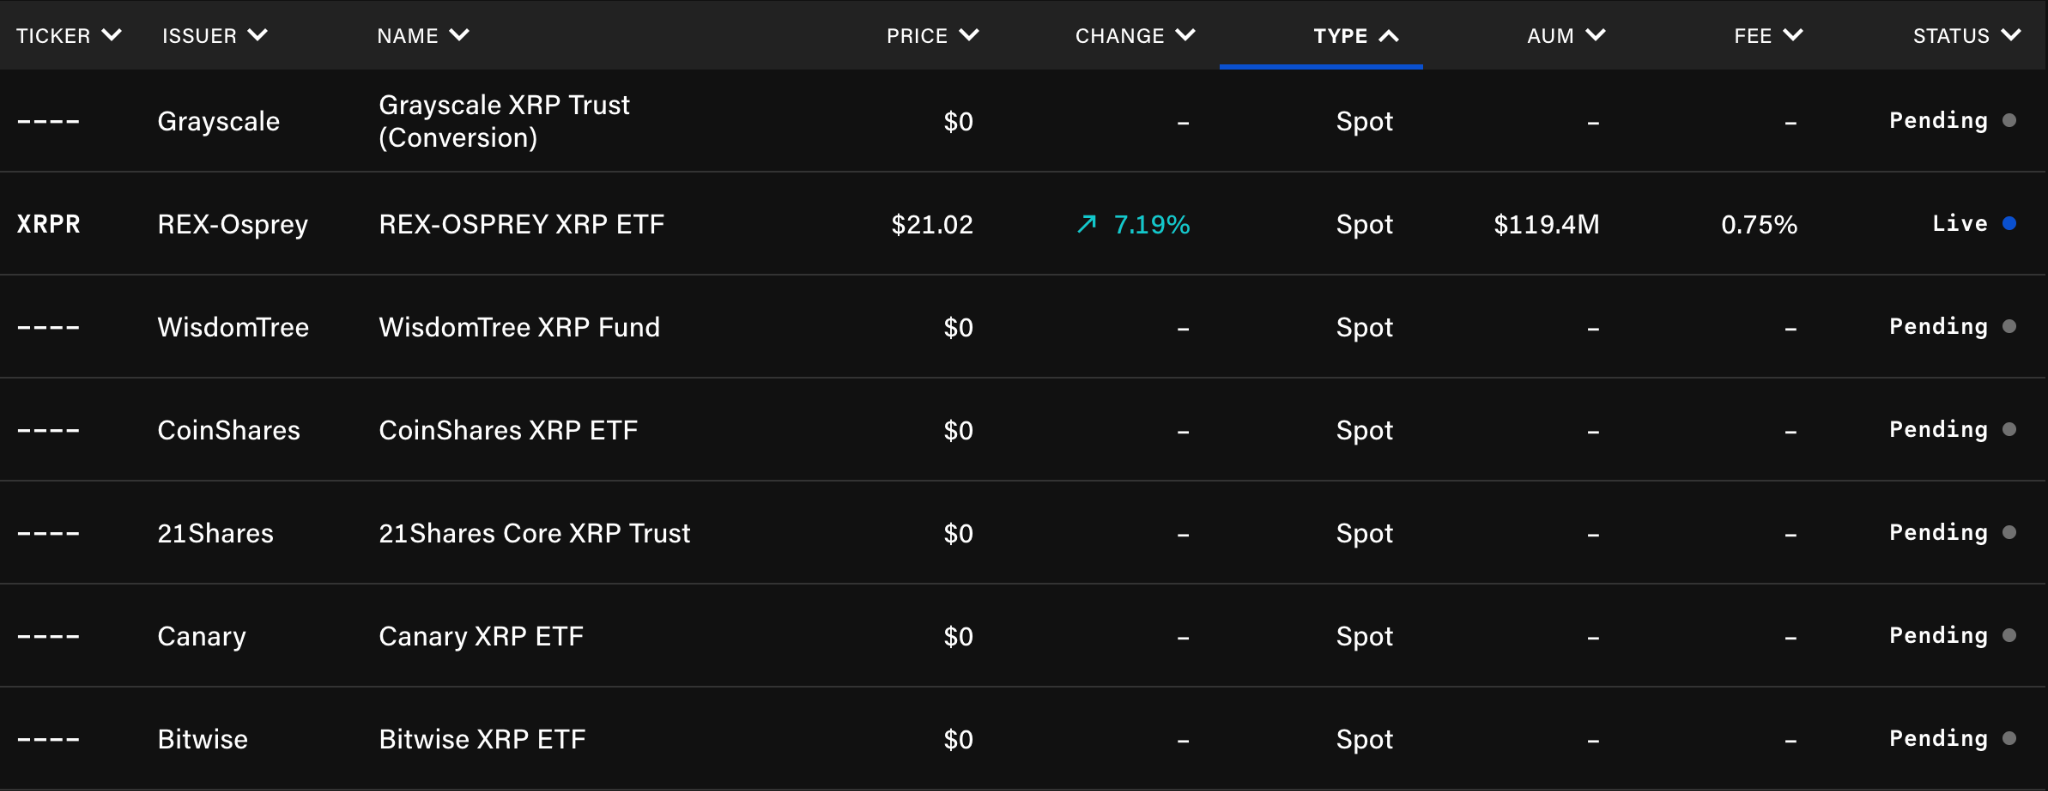
Task: Click the Spot type in 21Shares row
Action: click(x=1364, y=534)
